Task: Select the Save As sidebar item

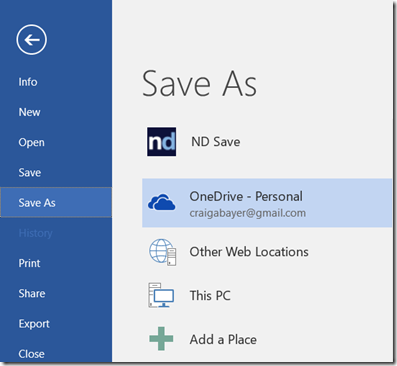Action: (56, 202)
